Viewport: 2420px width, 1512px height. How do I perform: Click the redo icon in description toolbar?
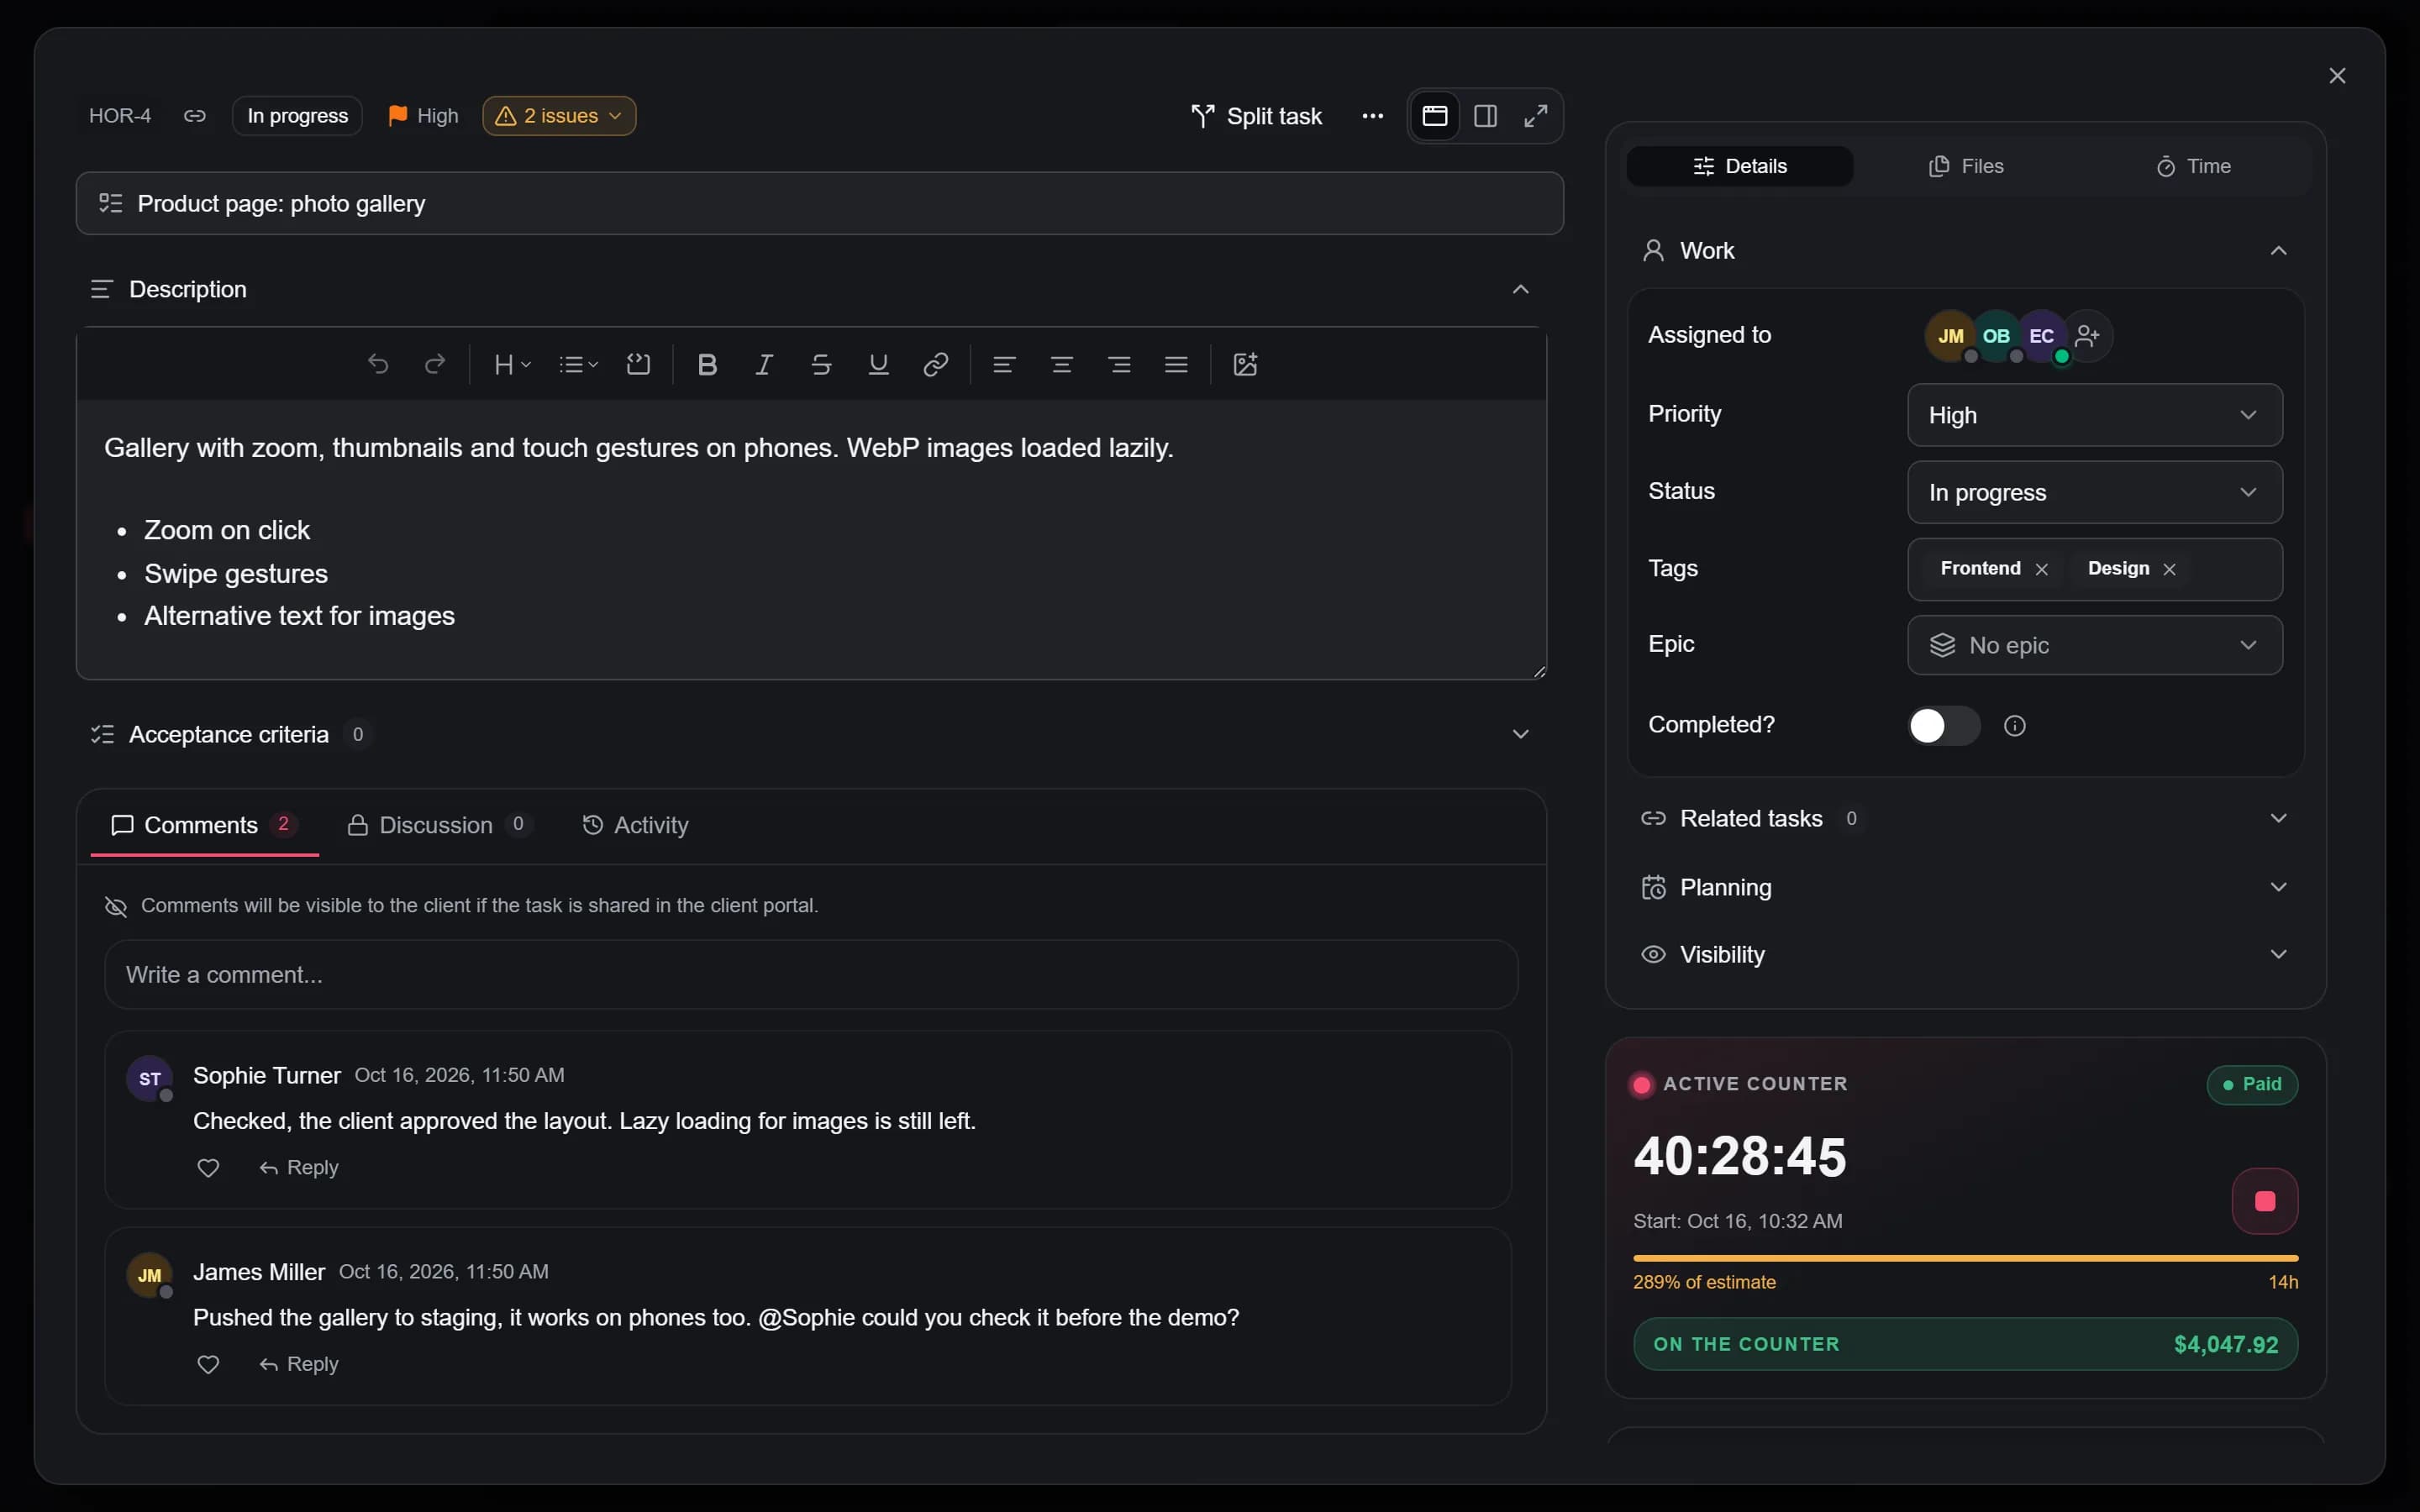[435, 364]
